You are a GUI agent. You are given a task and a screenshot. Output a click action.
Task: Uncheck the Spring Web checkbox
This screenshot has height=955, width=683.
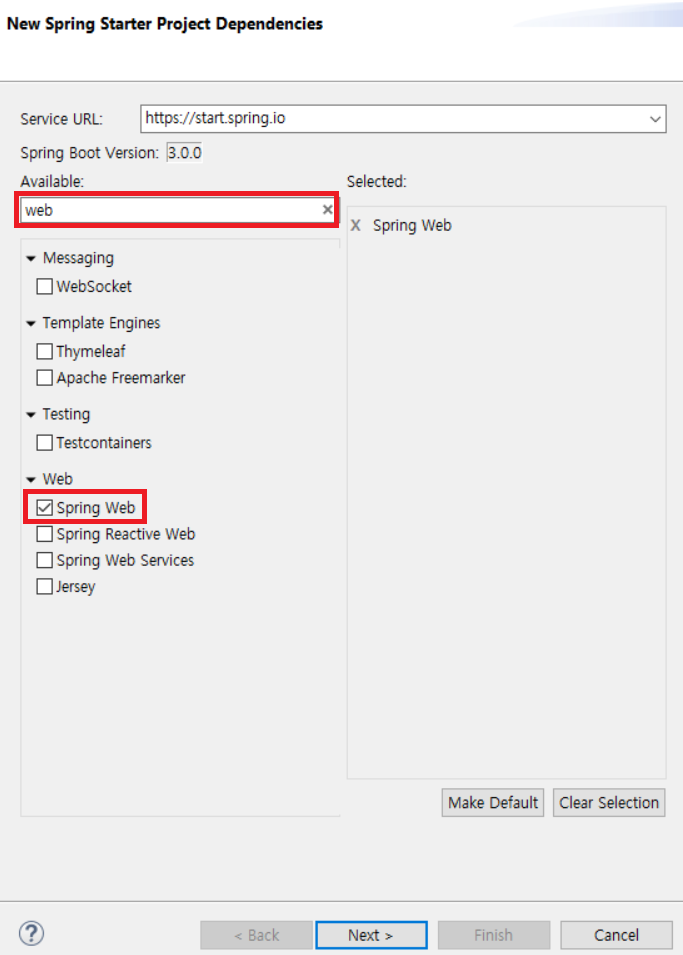[44, 507]
